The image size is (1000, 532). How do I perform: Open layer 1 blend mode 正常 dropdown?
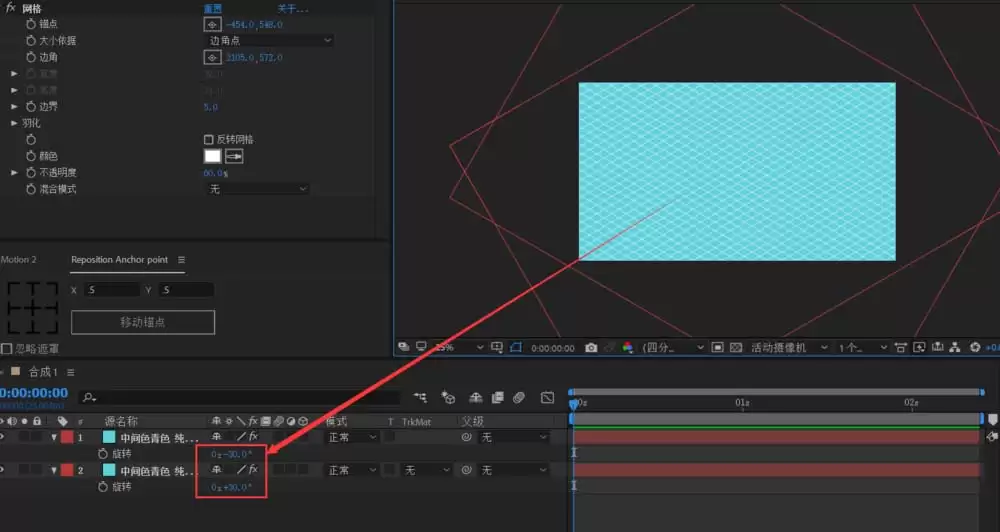pyautogui.click(x=352, y=438)
